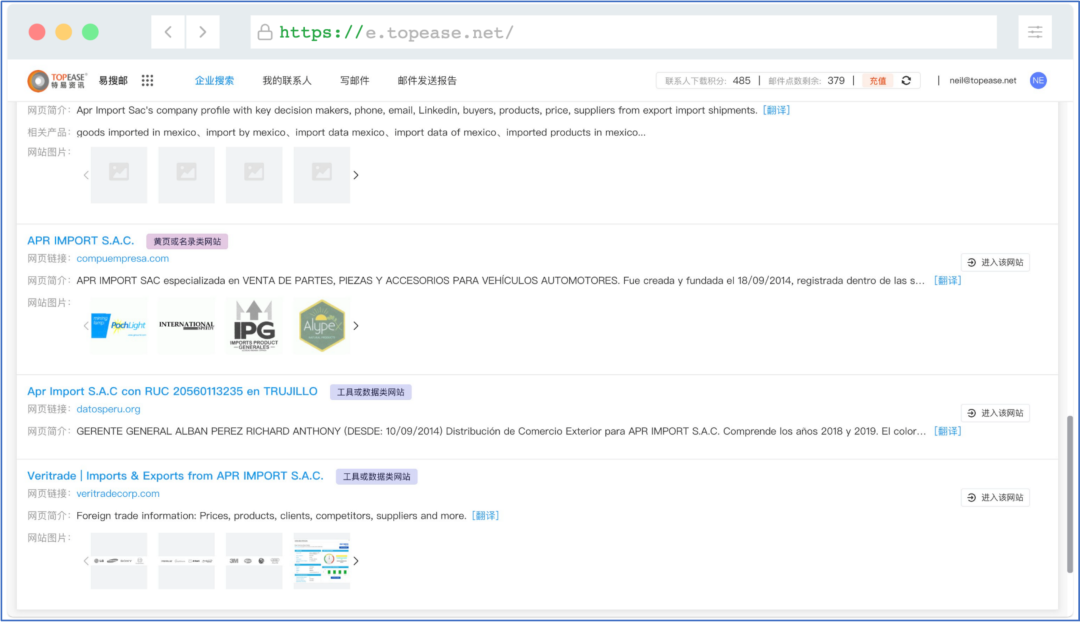This screenshot has height=623, width=1080.
Task: Open the Veritrade Imports & Exports title
Action: (175, 476)
